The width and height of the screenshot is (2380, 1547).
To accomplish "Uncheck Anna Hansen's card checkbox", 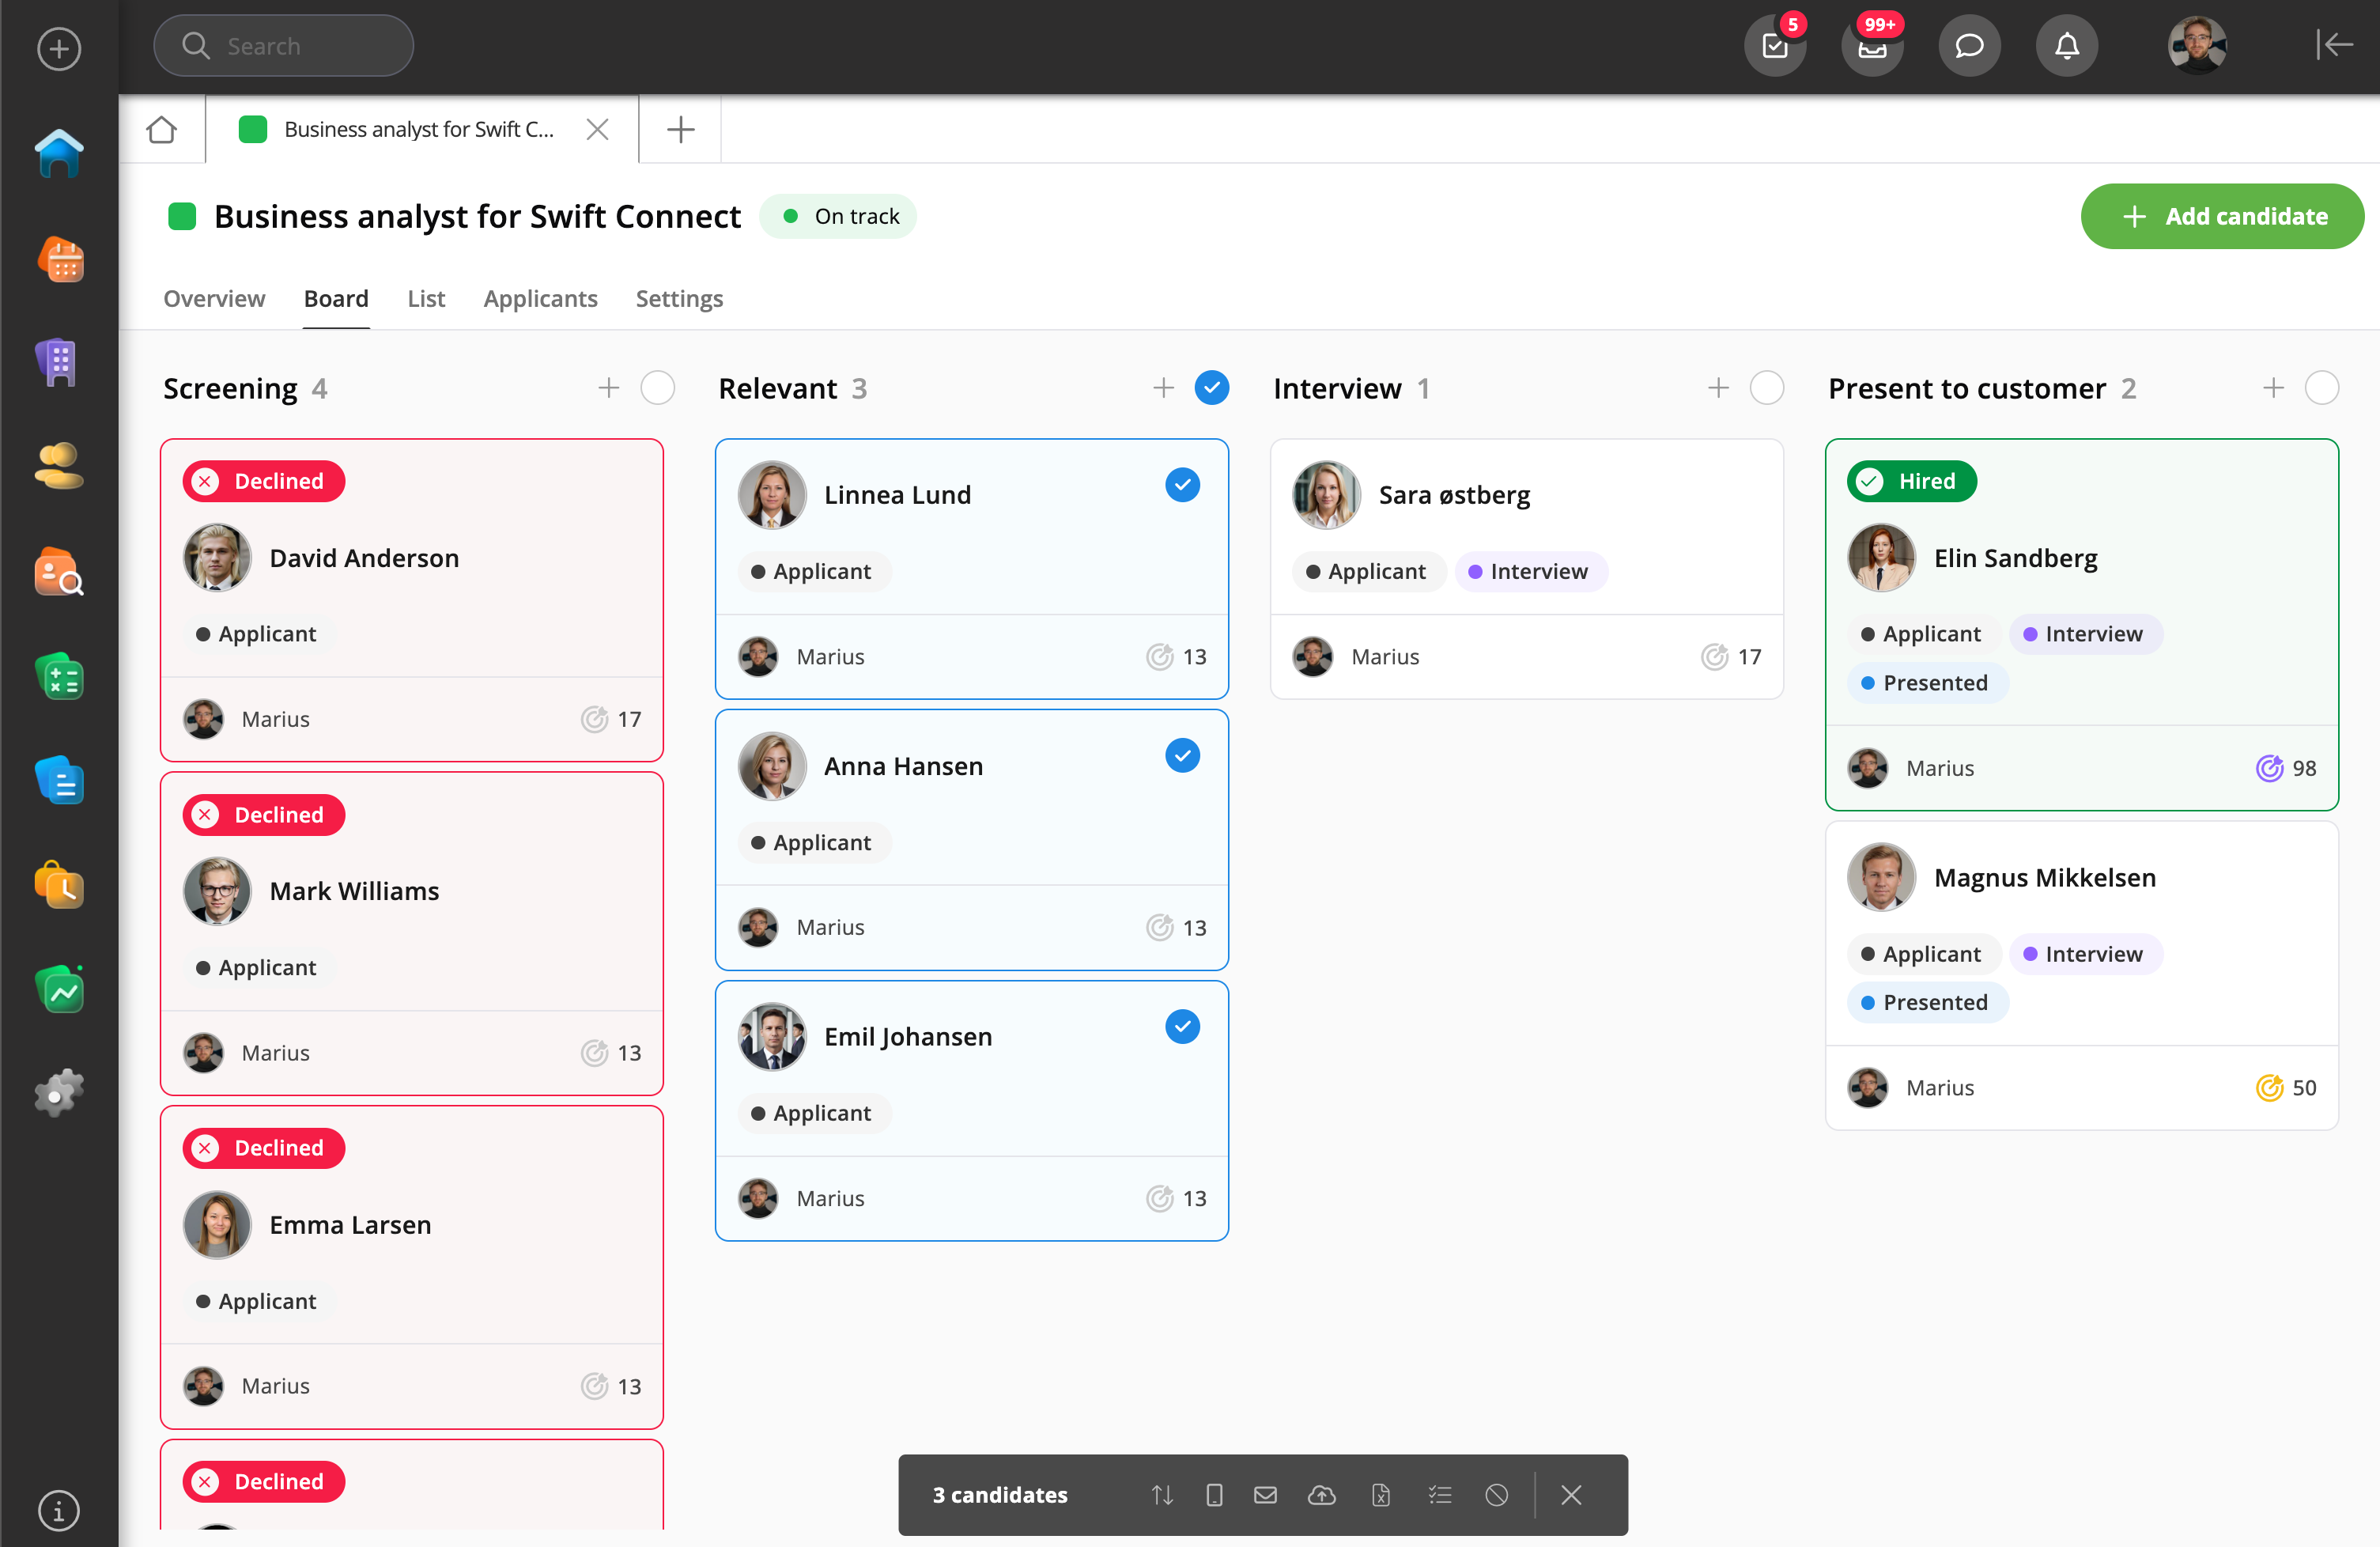I will click(1183, 756).
